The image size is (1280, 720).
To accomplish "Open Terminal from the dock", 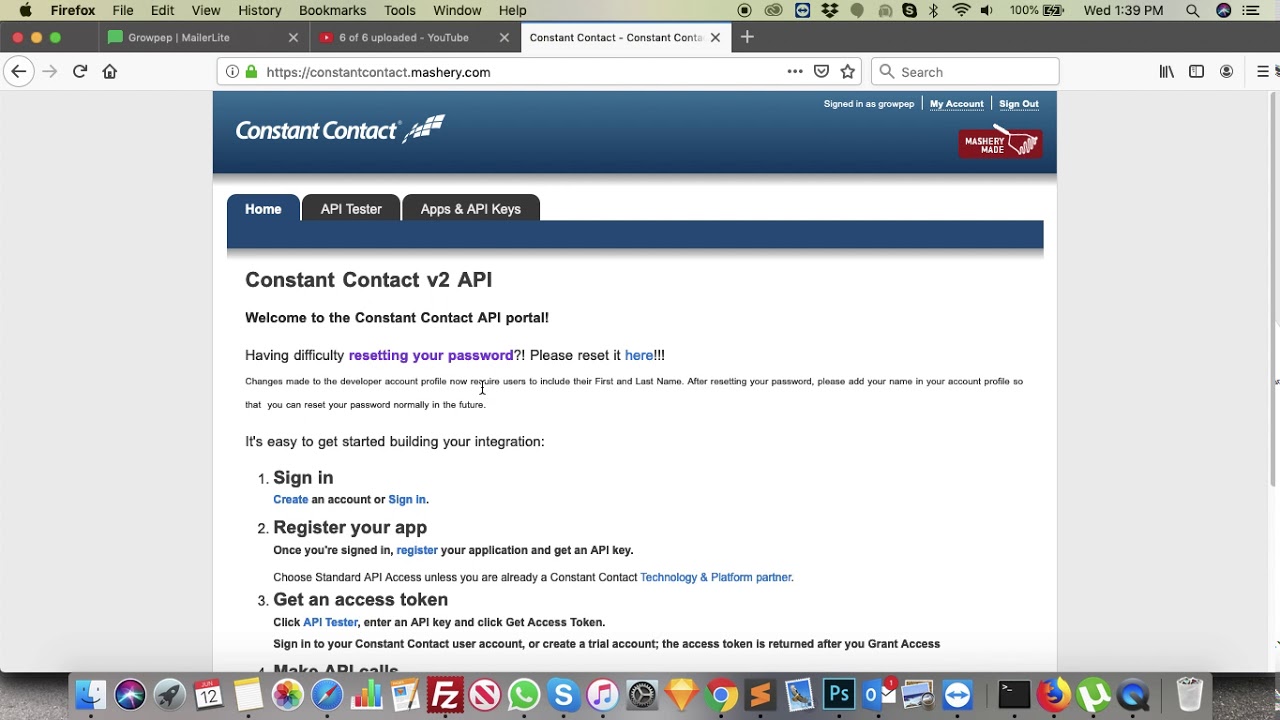I will point(1014,695).
